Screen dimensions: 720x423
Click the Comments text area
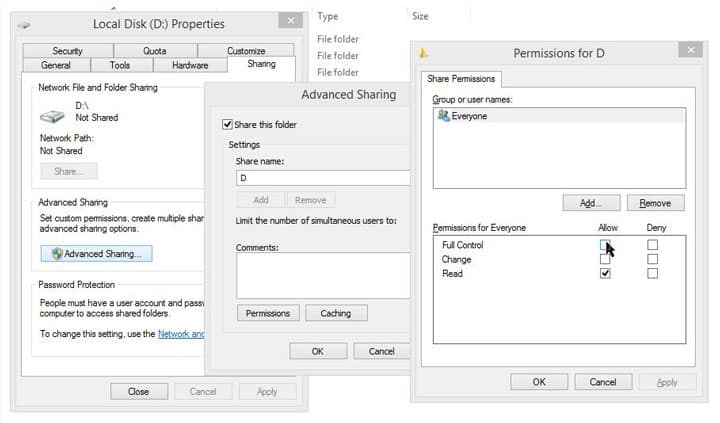click(x=322, y=276)
